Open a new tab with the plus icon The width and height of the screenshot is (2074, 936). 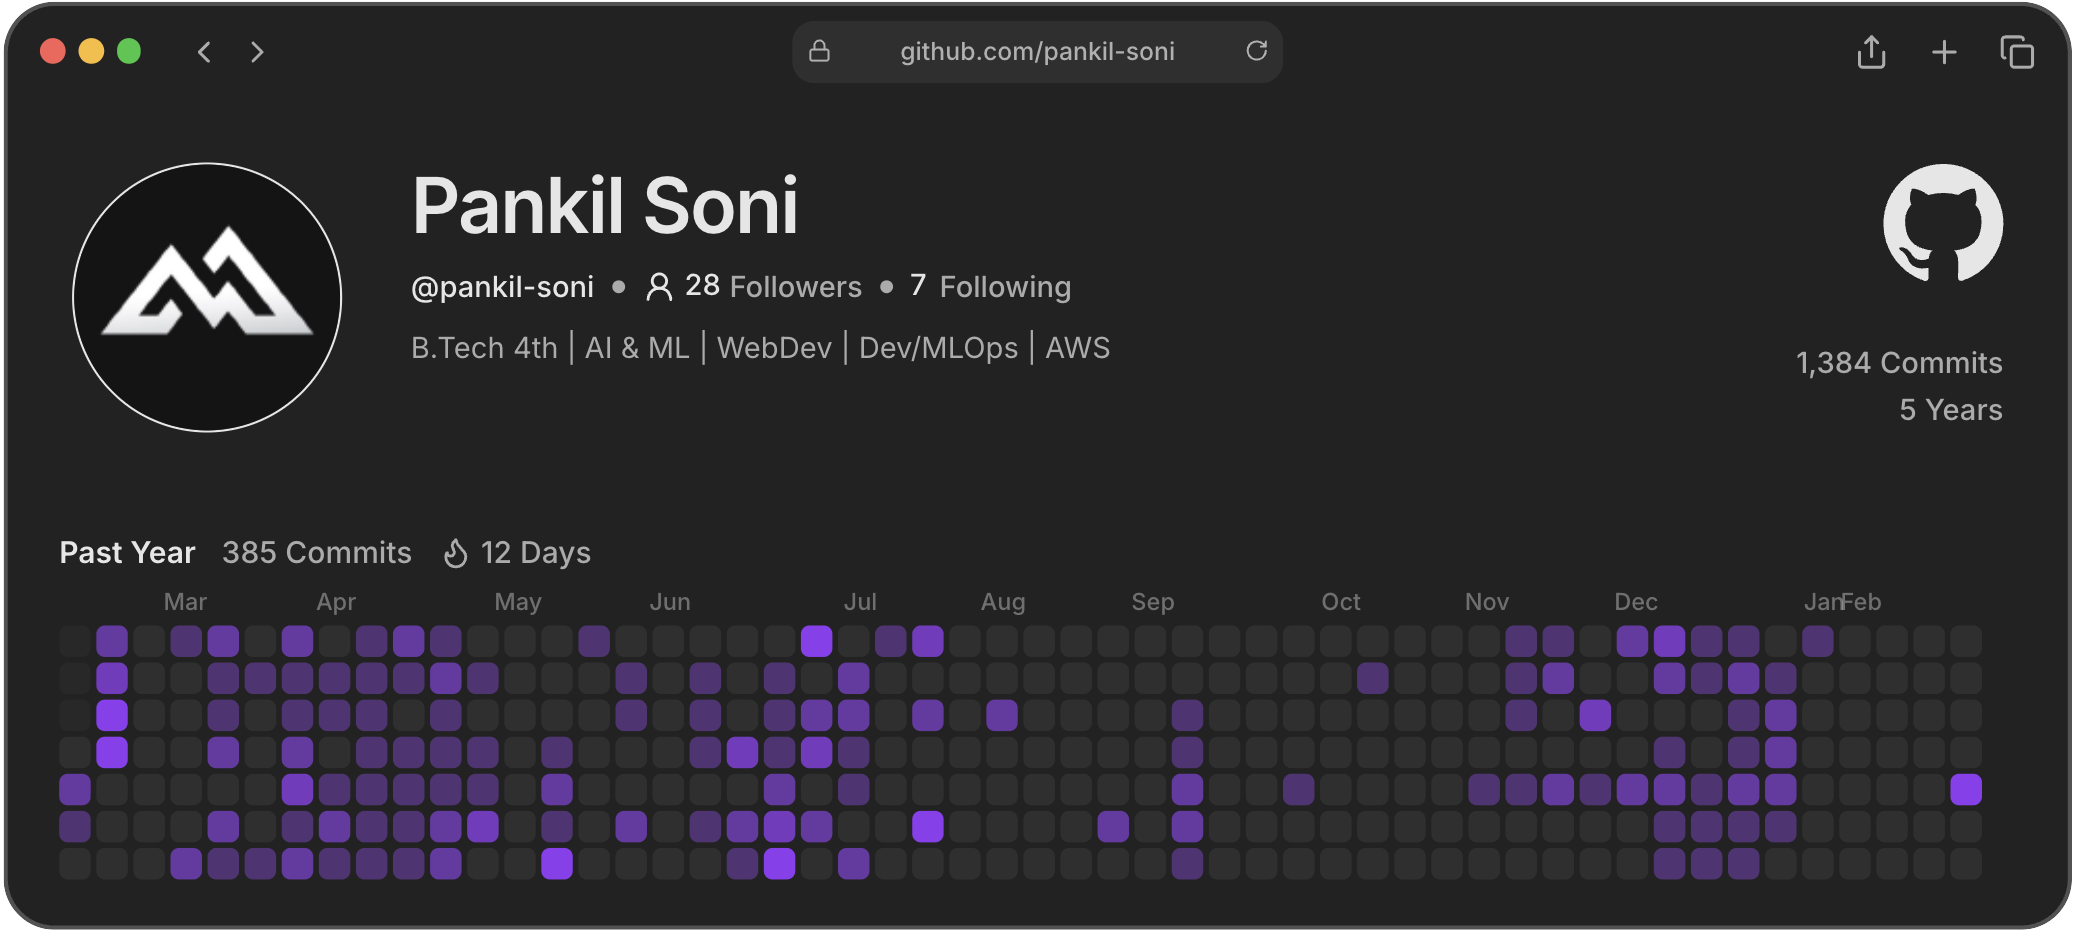[1944, 51]
